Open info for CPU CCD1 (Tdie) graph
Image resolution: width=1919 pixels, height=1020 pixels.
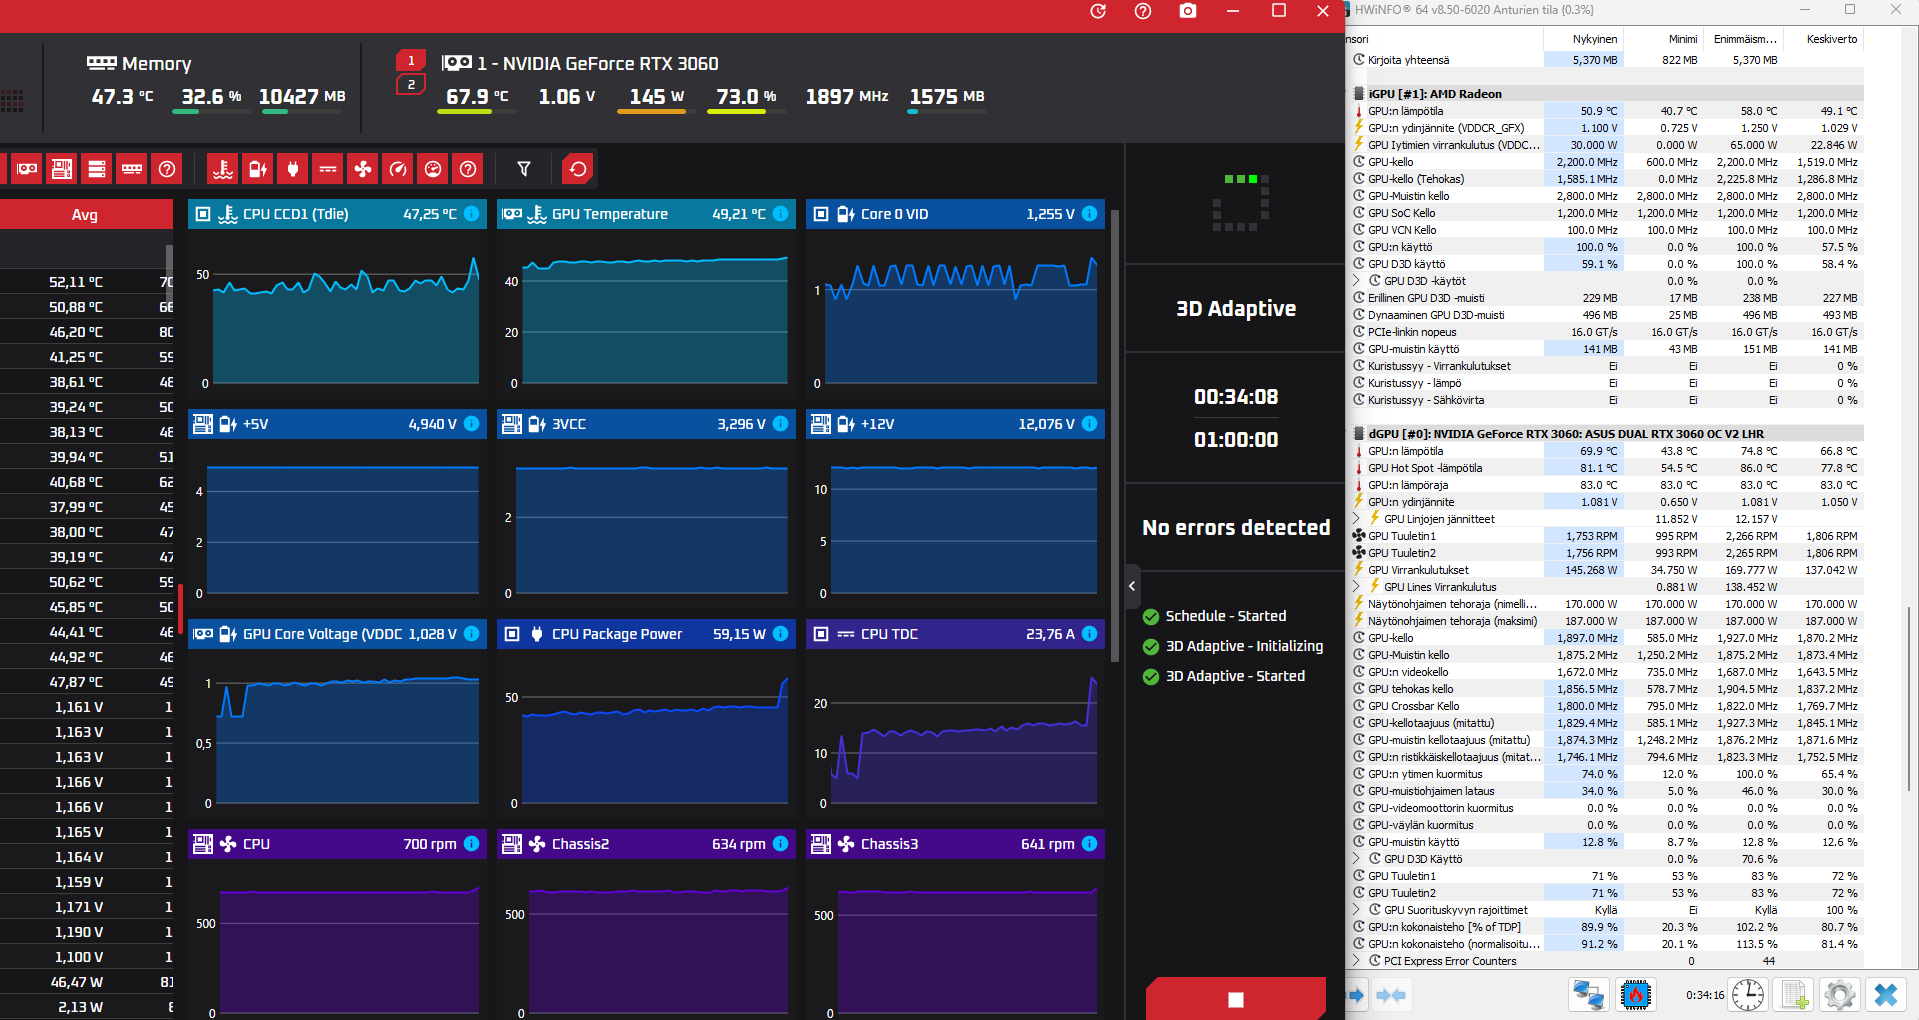pyautogui.click(x=472, y=214)
